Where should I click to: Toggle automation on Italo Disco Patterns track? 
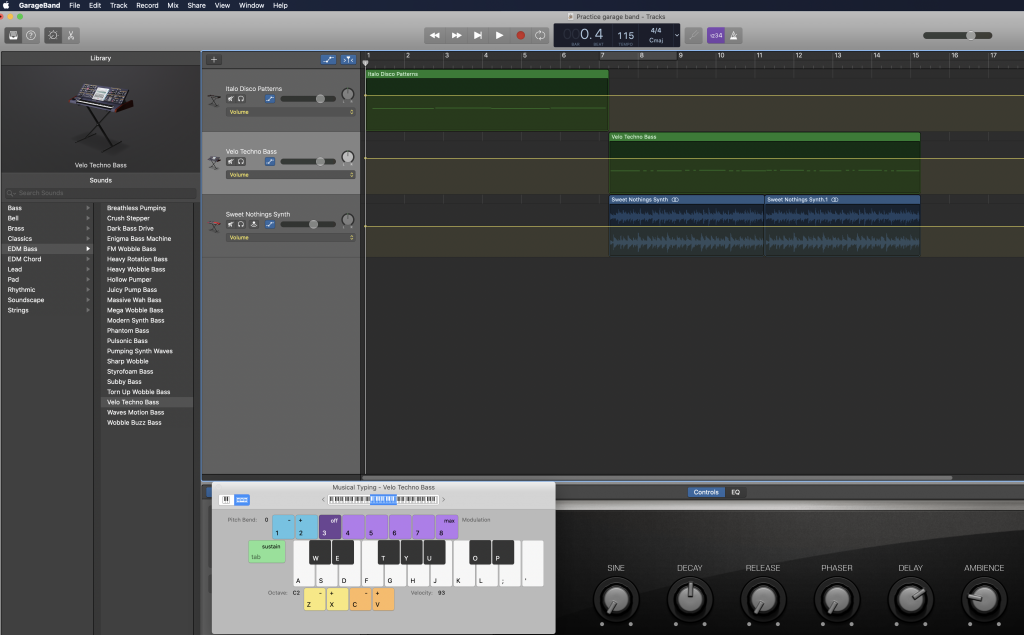pos(270,99)
